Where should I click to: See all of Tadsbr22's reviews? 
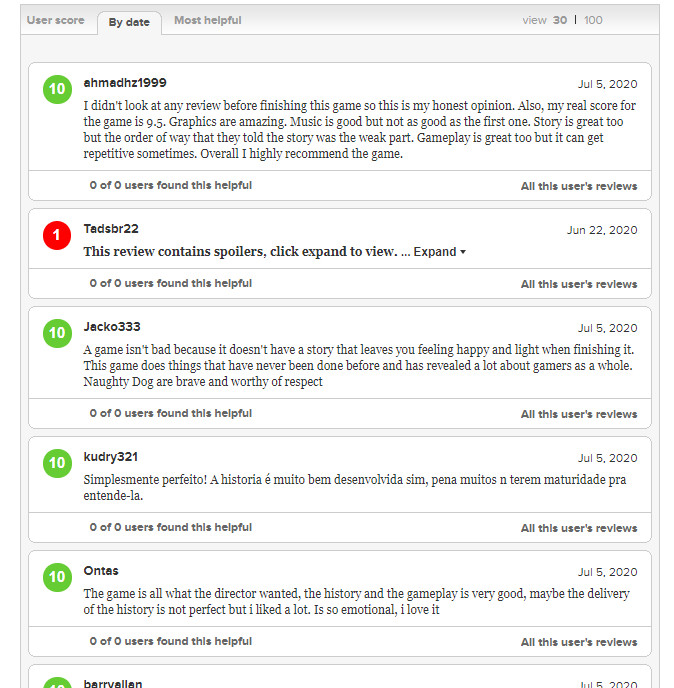578,284
